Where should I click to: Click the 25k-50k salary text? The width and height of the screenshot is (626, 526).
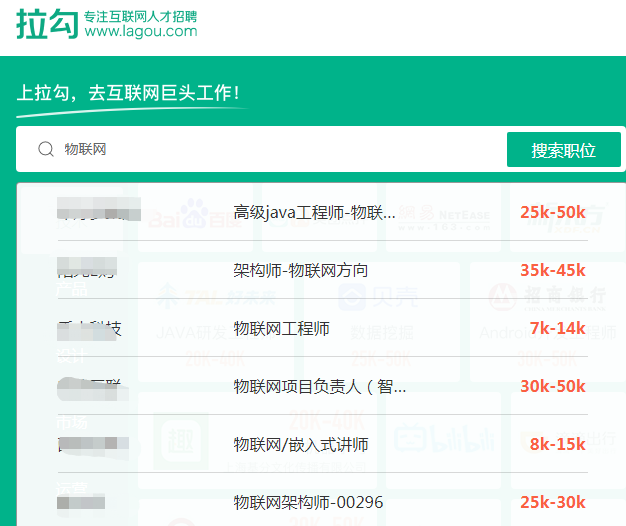pyautogui.click(x=553, y=212)
